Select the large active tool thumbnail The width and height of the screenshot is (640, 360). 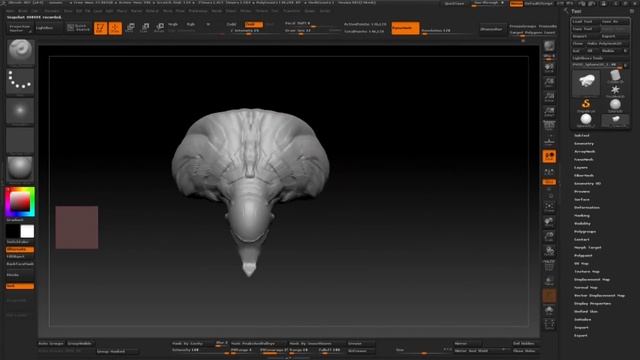(586, 82)
